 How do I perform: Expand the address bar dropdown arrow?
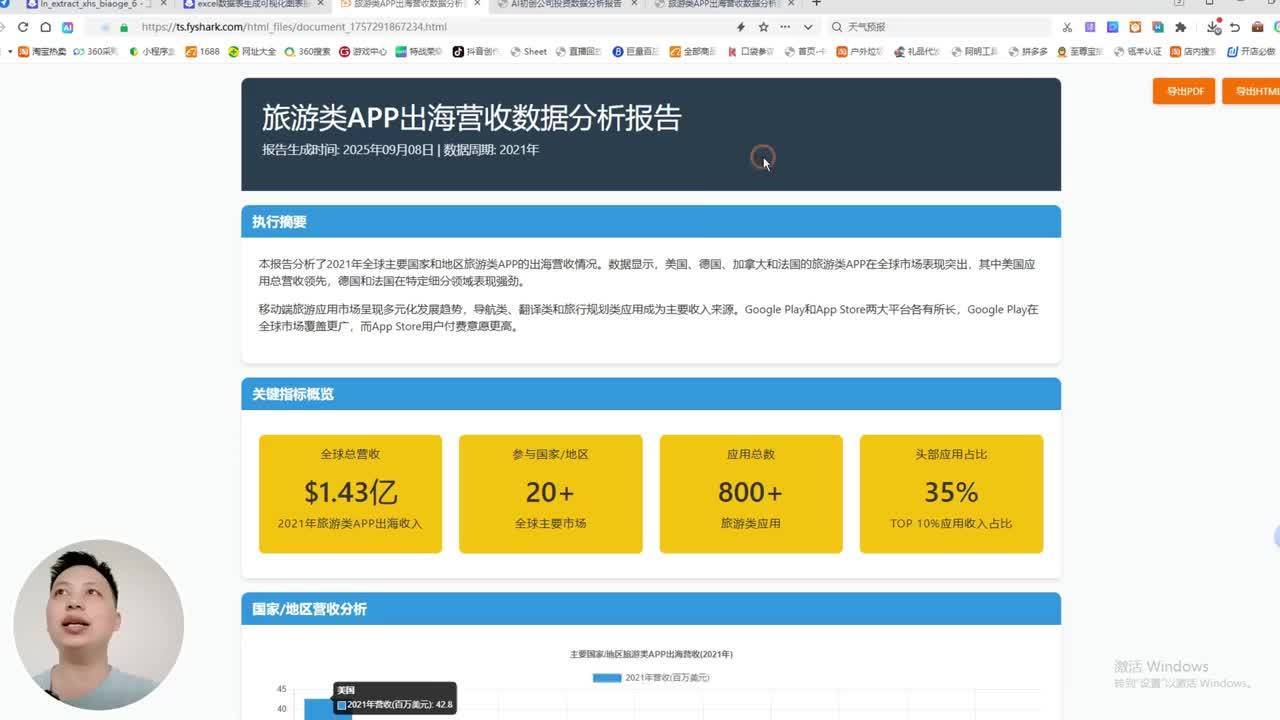pyautogui.click(x=807, y=27)
